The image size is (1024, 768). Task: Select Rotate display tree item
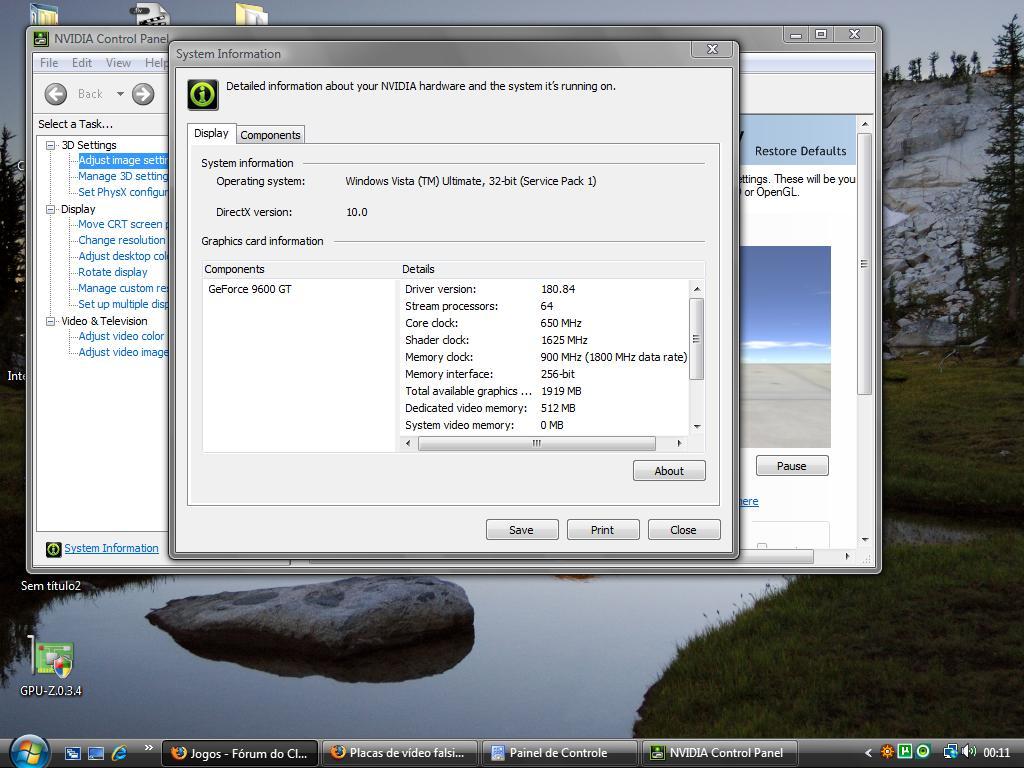tap(113, 272)
